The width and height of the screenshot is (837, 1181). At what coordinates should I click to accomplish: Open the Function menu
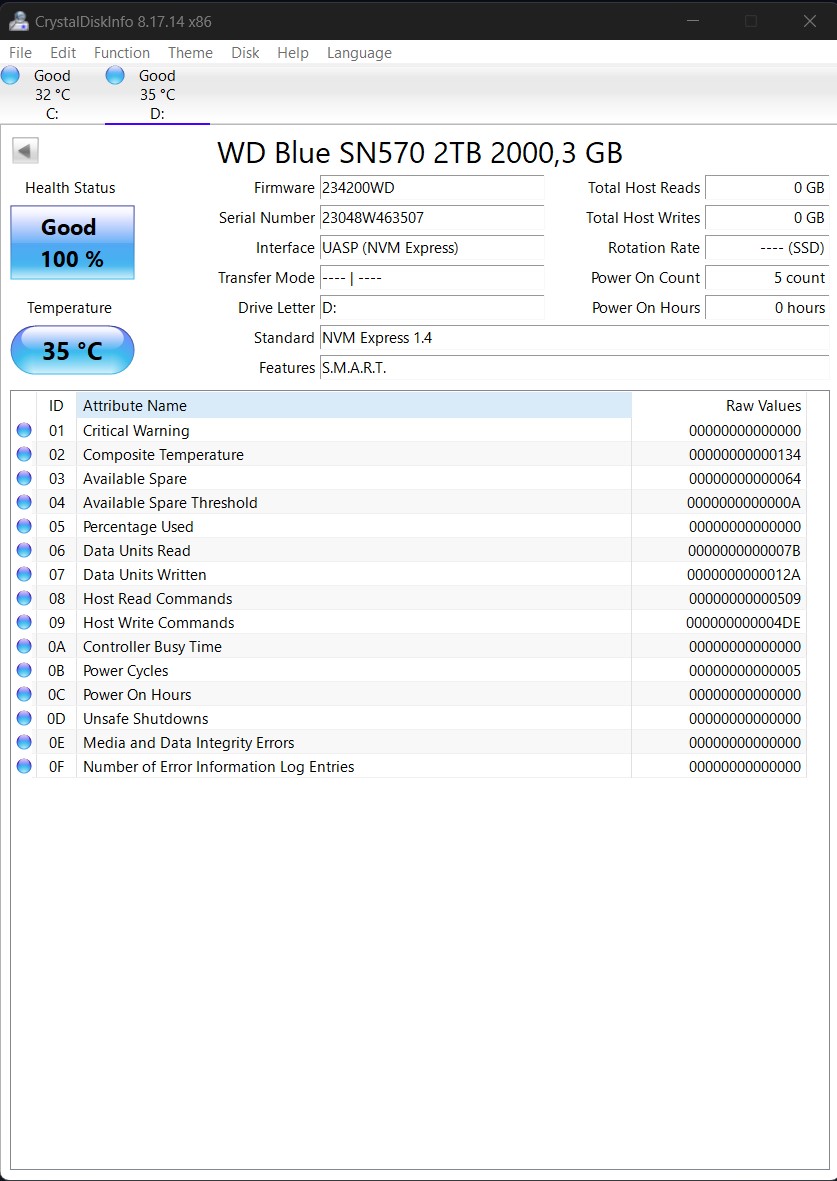click(x=122, y=53)
